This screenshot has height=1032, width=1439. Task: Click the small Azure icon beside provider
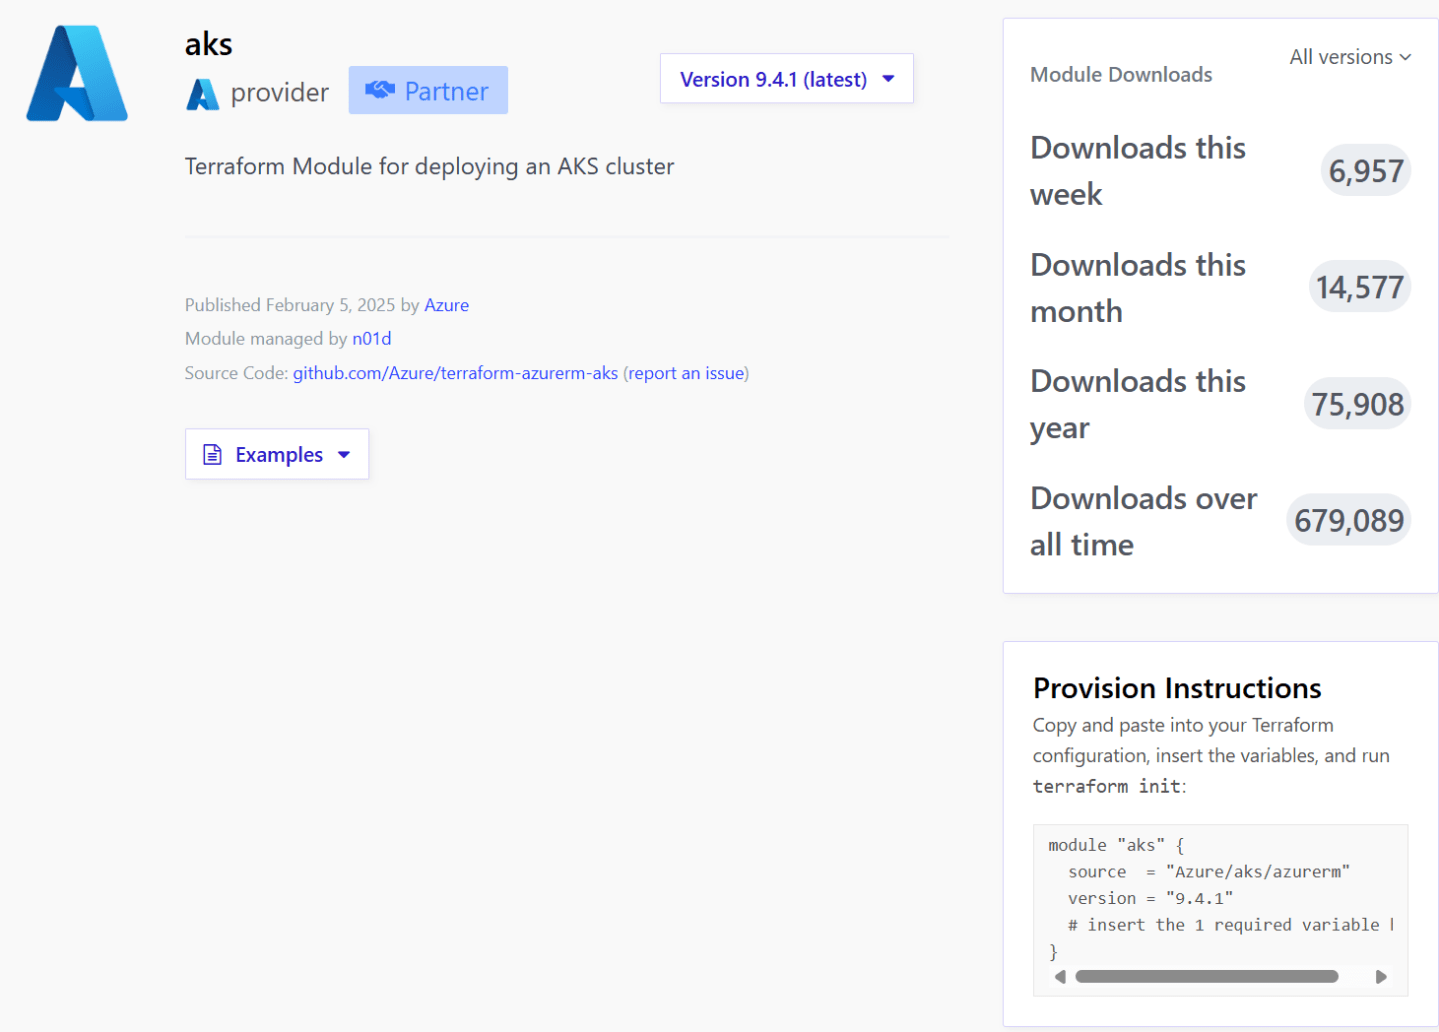[x=202, y=93]
